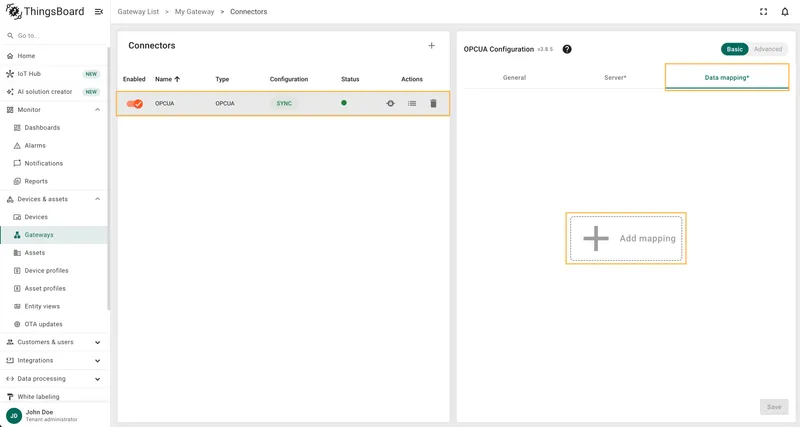Go to My Gateway breadcrumb
Viewport: 800px width, 427px height.
pyautogui.click(x=194, y=11)
